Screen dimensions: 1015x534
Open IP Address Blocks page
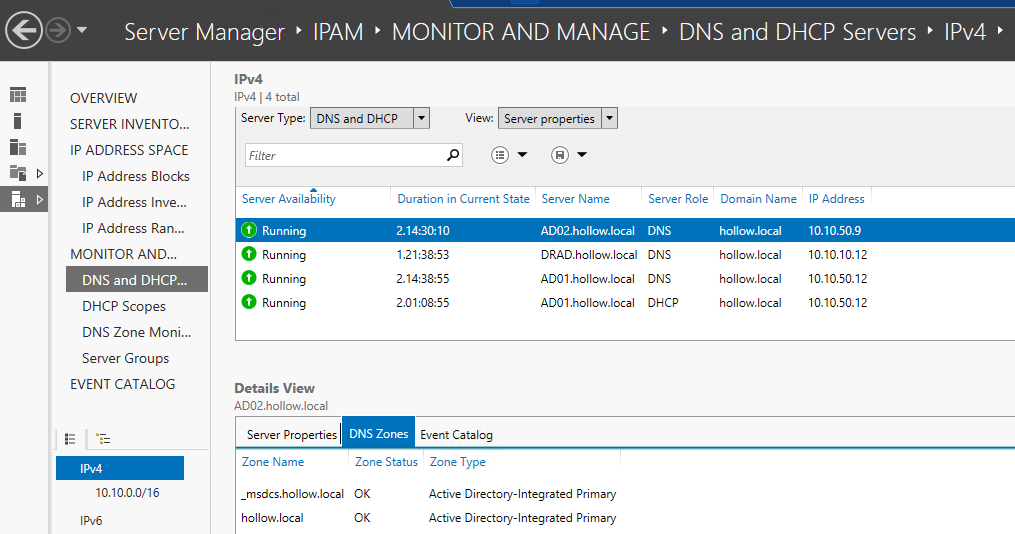(135, 176)
